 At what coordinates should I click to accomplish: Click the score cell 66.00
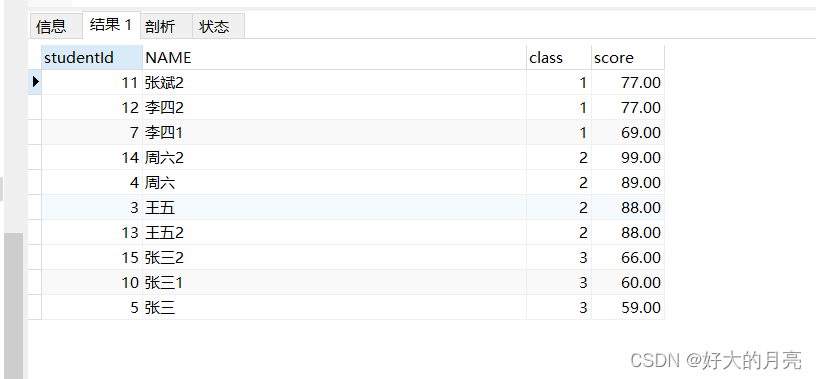pyautogui.click(x=628, y=257)
